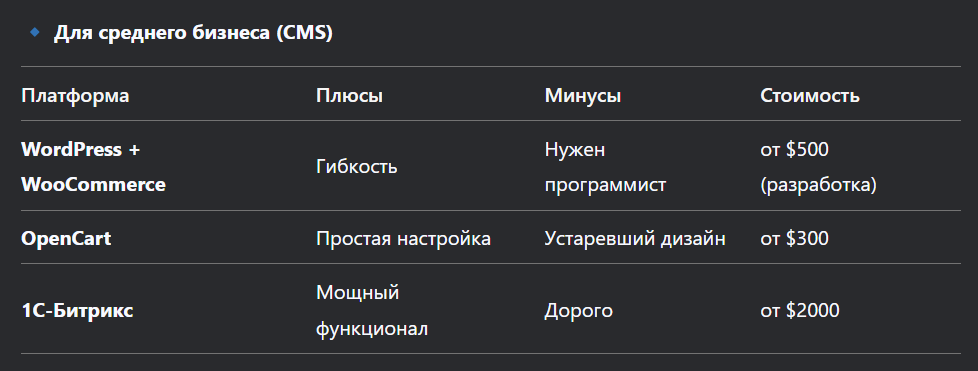Click the 'Мощный функционал' cell
The height and width of the screenshot is (371, 978).
click(372, 311)
